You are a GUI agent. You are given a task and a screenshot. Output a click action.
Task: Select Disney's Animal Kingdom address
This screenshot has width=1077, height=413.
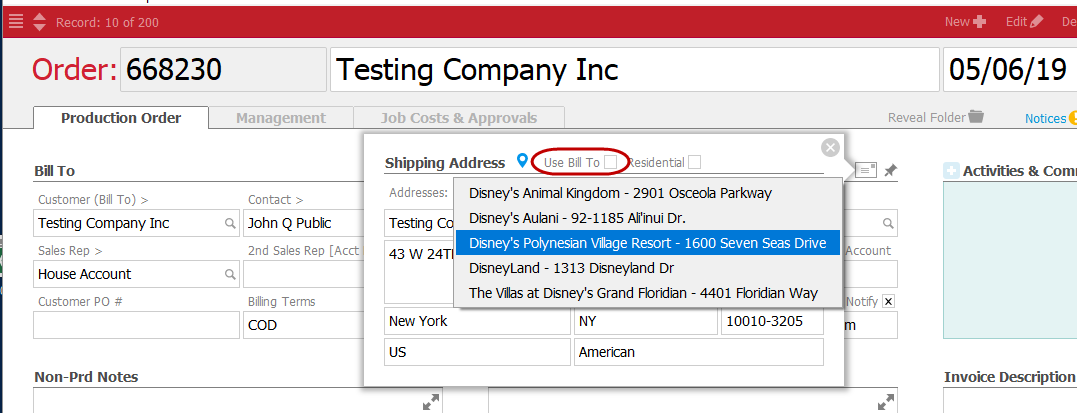pos(647,193)
